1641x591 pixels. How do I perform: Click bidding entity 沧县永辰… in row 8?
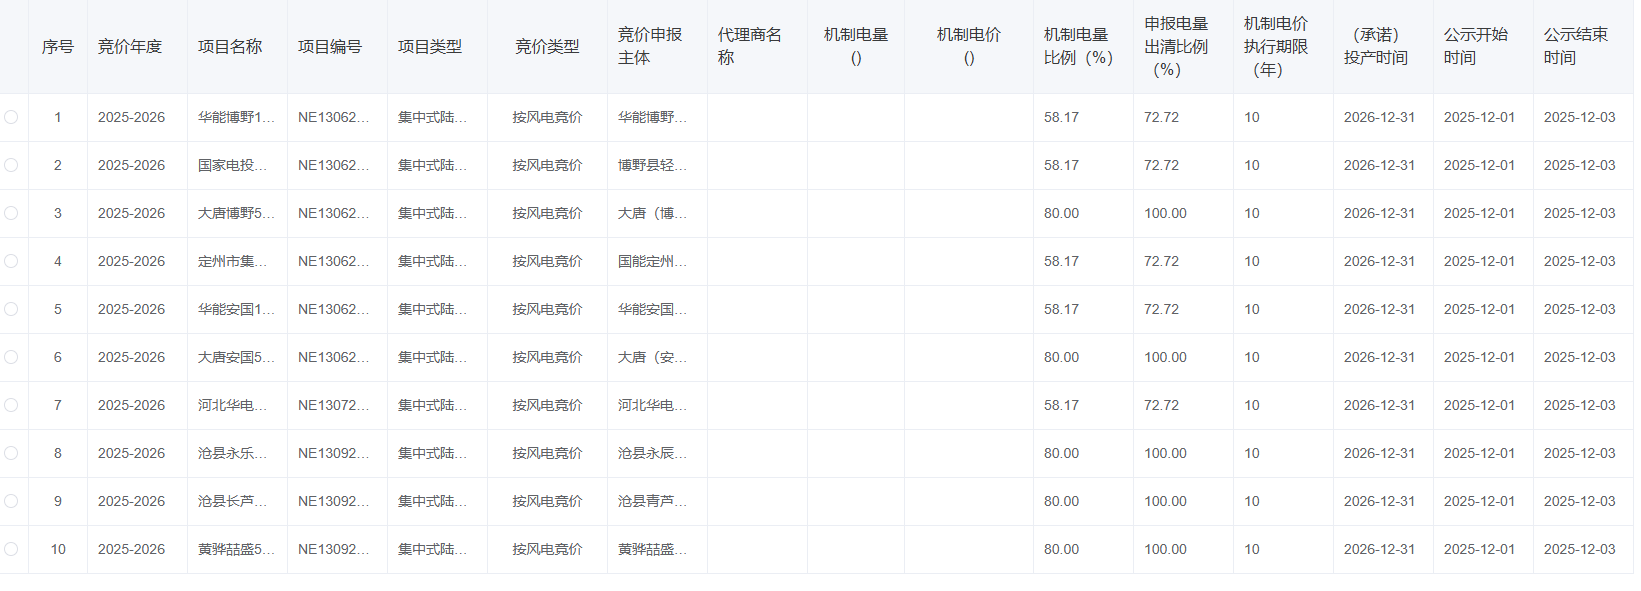[652, 453]
